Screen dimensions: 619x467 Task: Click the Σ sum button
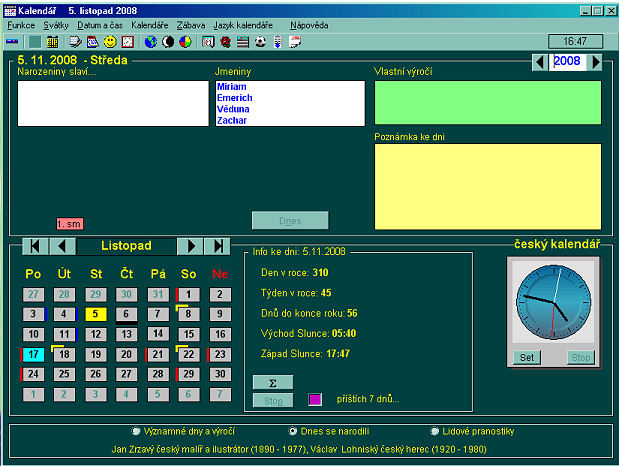[273, 383]
